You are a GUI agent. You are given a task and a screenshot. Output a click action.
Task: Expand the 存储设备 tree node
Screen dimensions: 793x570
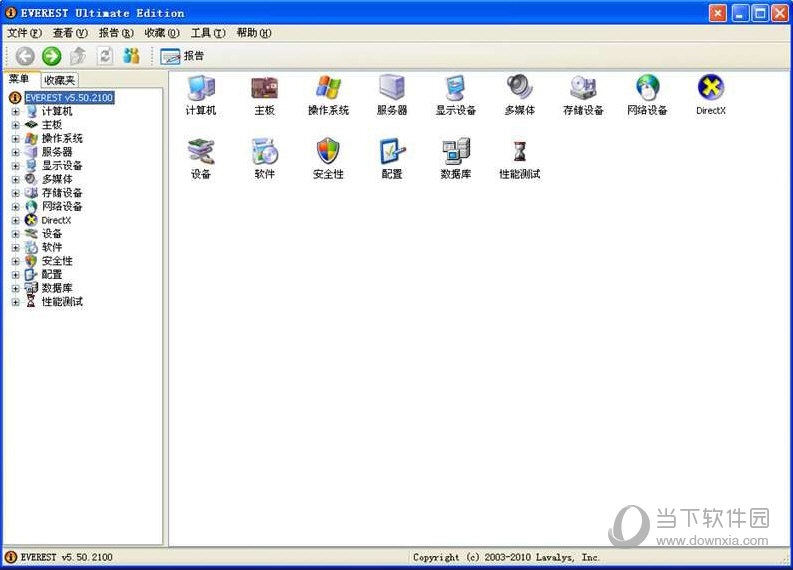coord(16,193)
